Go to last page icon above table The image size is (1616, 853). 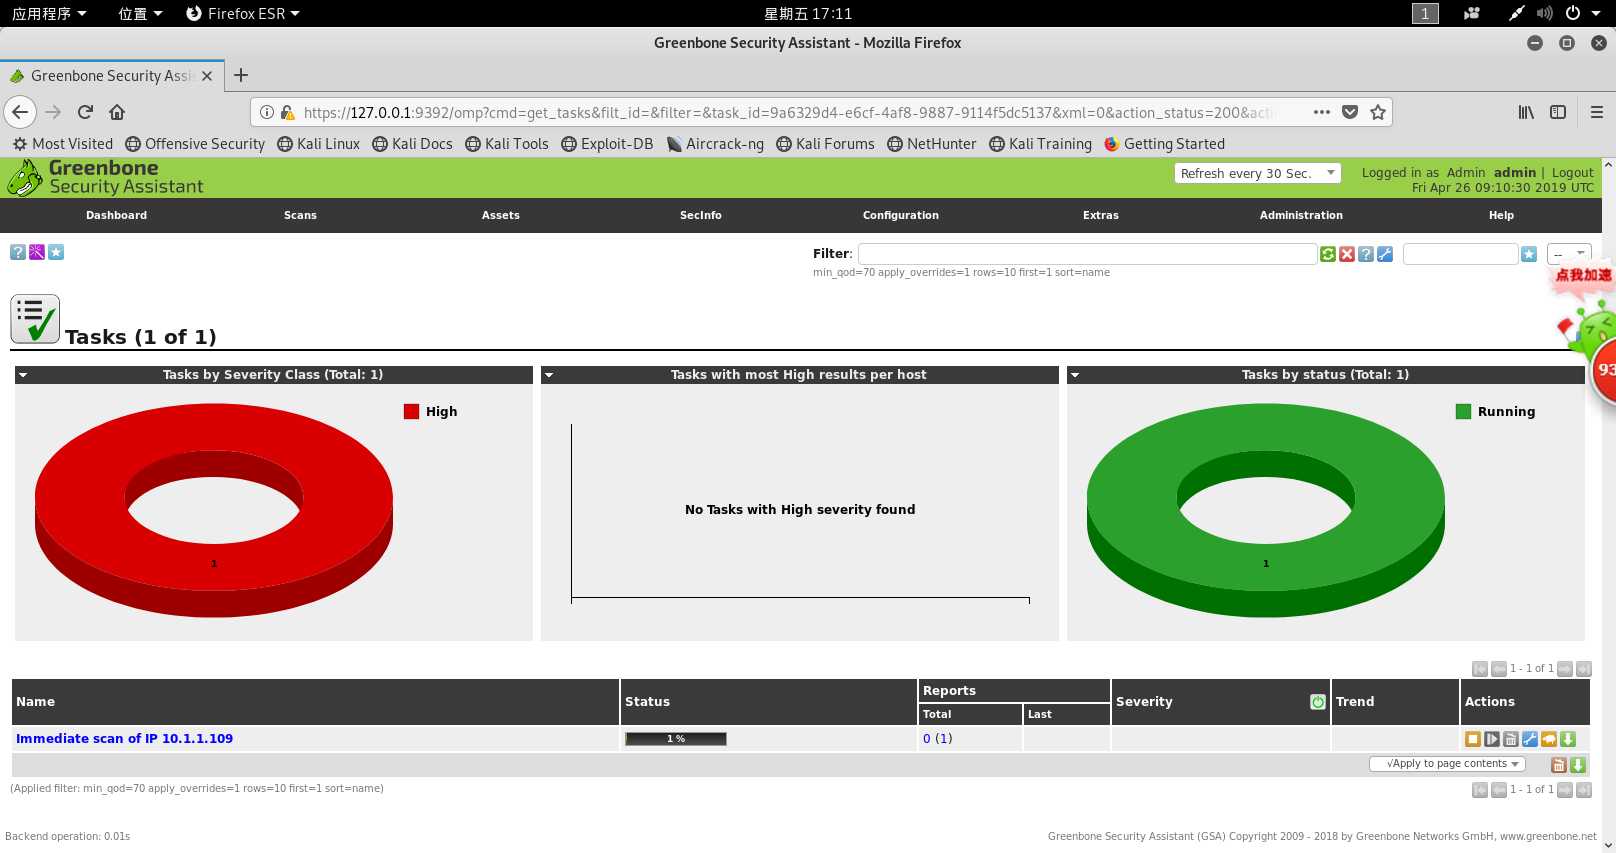click(1584, 669)
